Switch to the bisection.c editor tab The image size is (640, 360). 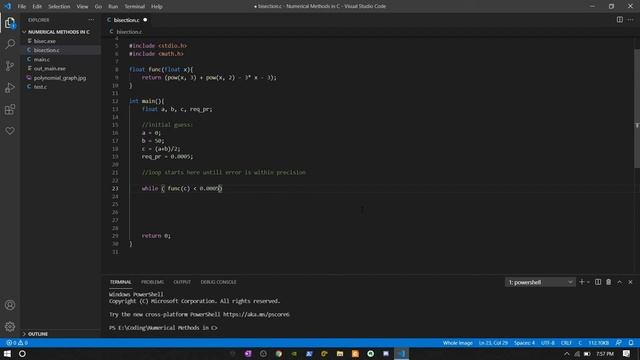point(127,20)
